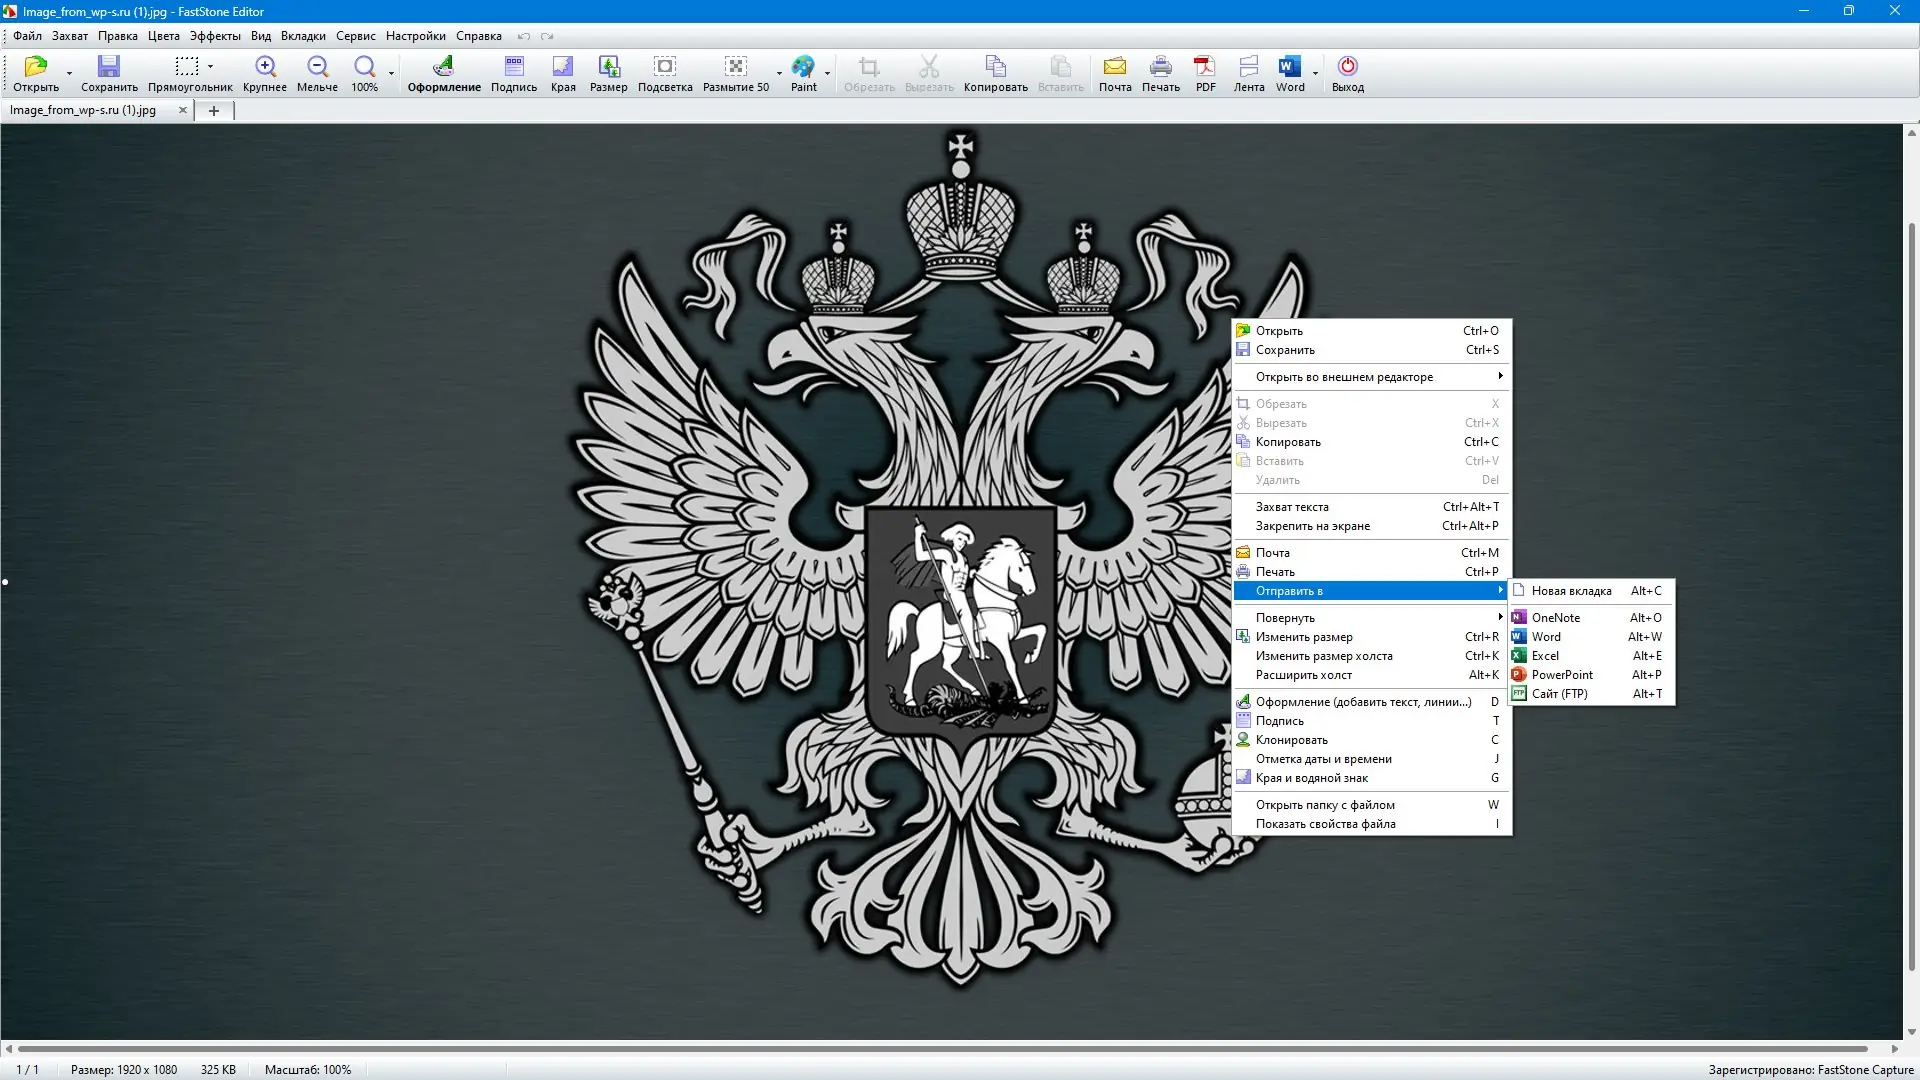The width and height of the screenshot is (1920, 1080).
Task: Apply the Края edge effect
Action: click(562, 70)
